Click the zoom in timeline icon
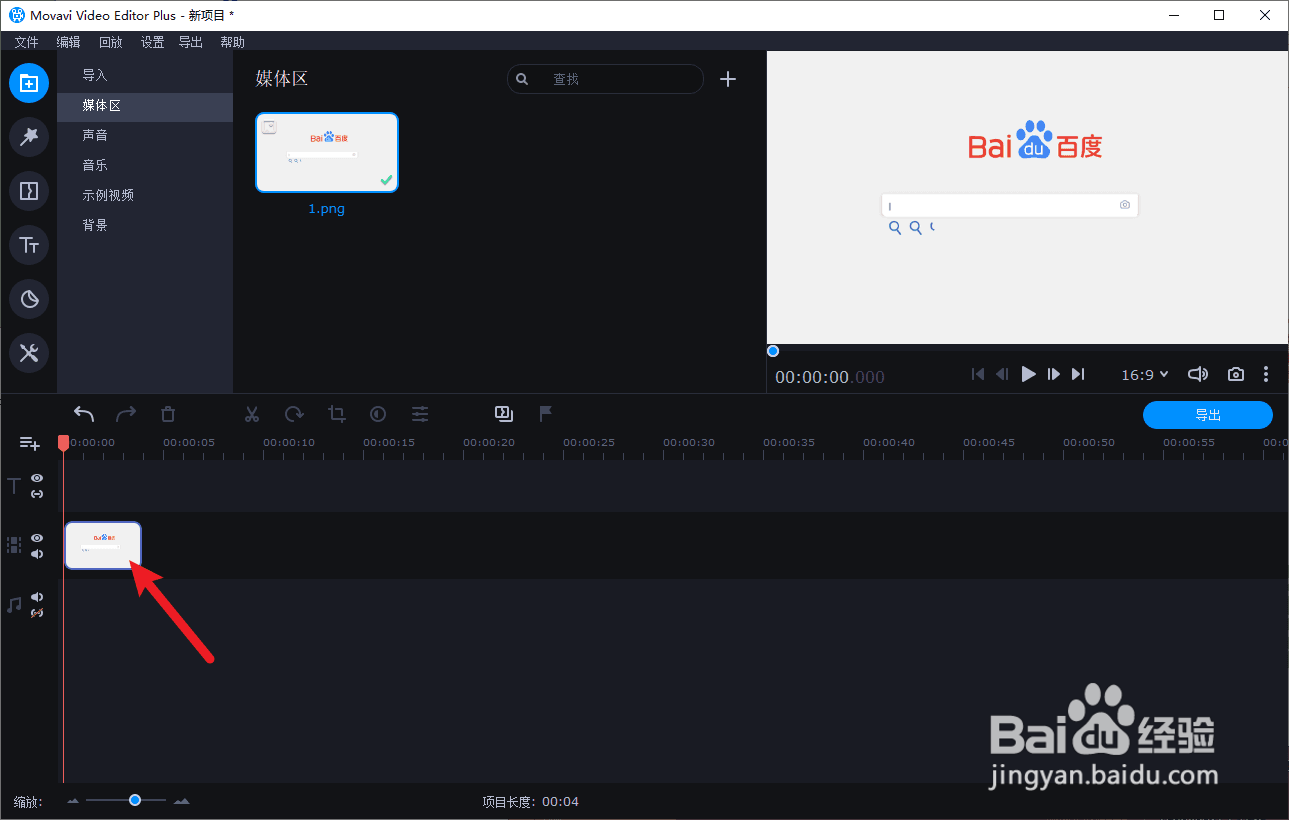Image resolution: width=1289 pixels, height=820 pixels. [x=182, y=801]
